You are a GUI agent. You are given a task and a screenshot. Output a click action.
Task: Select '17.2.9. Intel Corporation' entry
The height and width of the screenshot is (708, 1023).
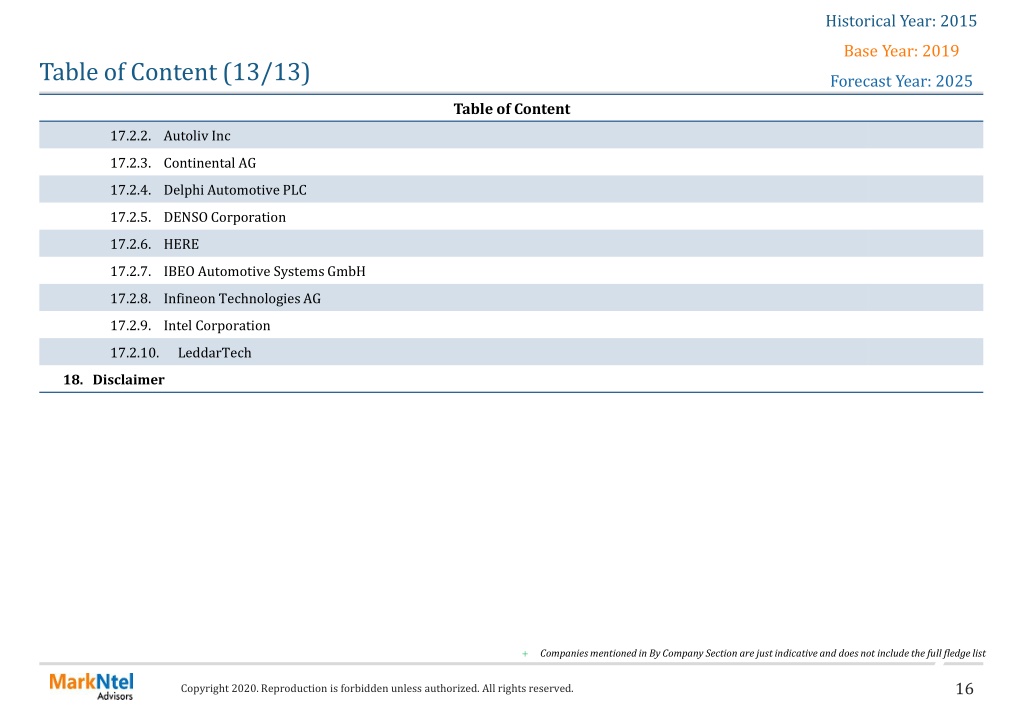511,325
